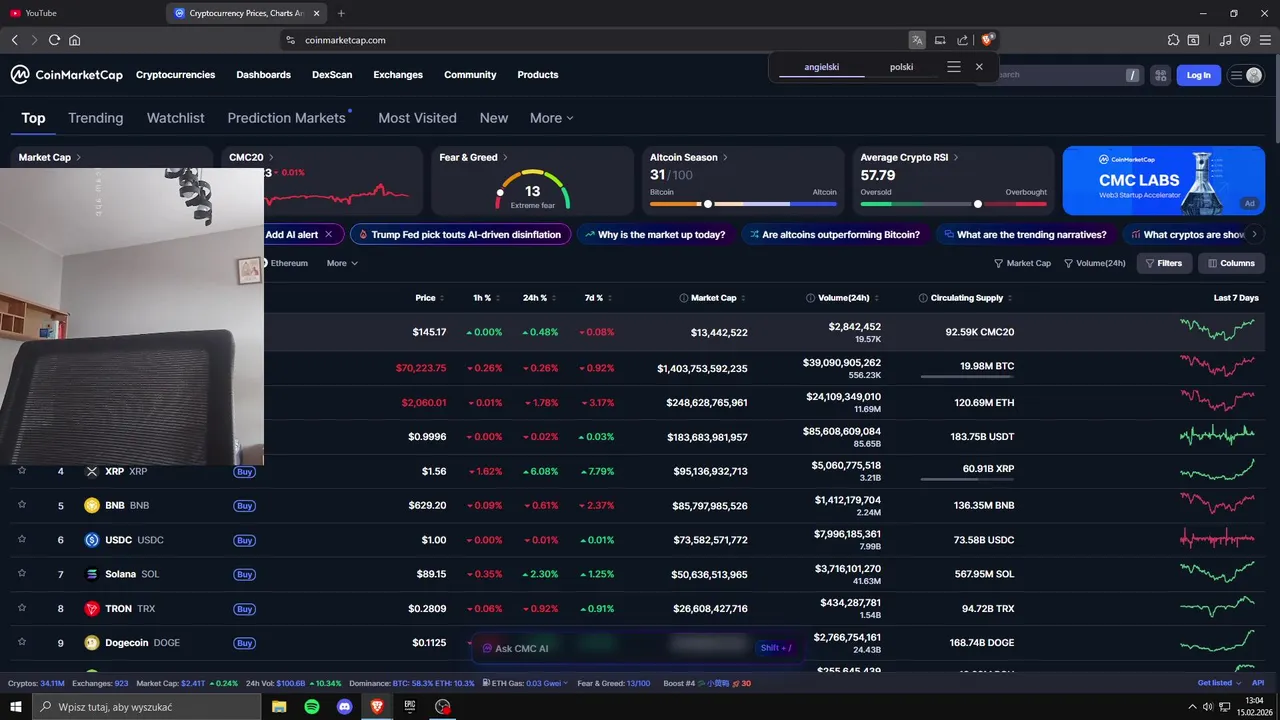
Task: Click the Brave VPN shield icon
Action: tap(1245, 40)
